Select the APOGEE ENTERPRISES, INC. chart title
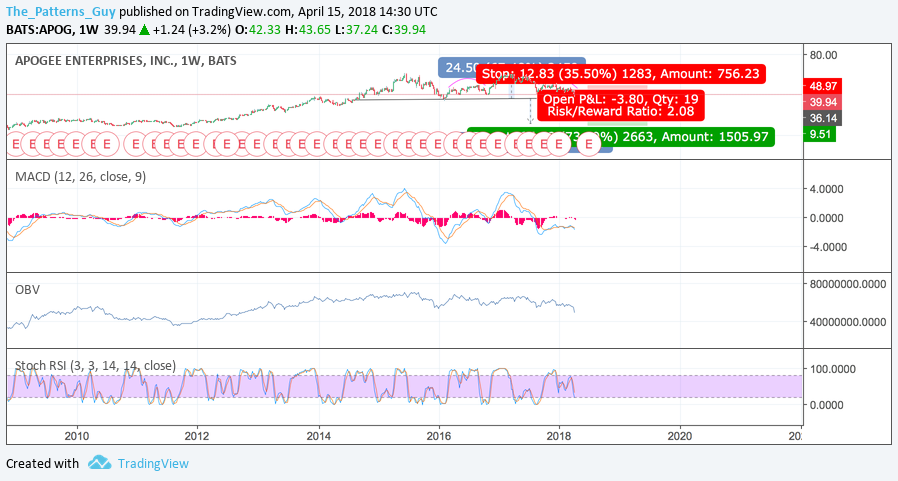This screenshot has width=898, height=481. click(125, 61)
